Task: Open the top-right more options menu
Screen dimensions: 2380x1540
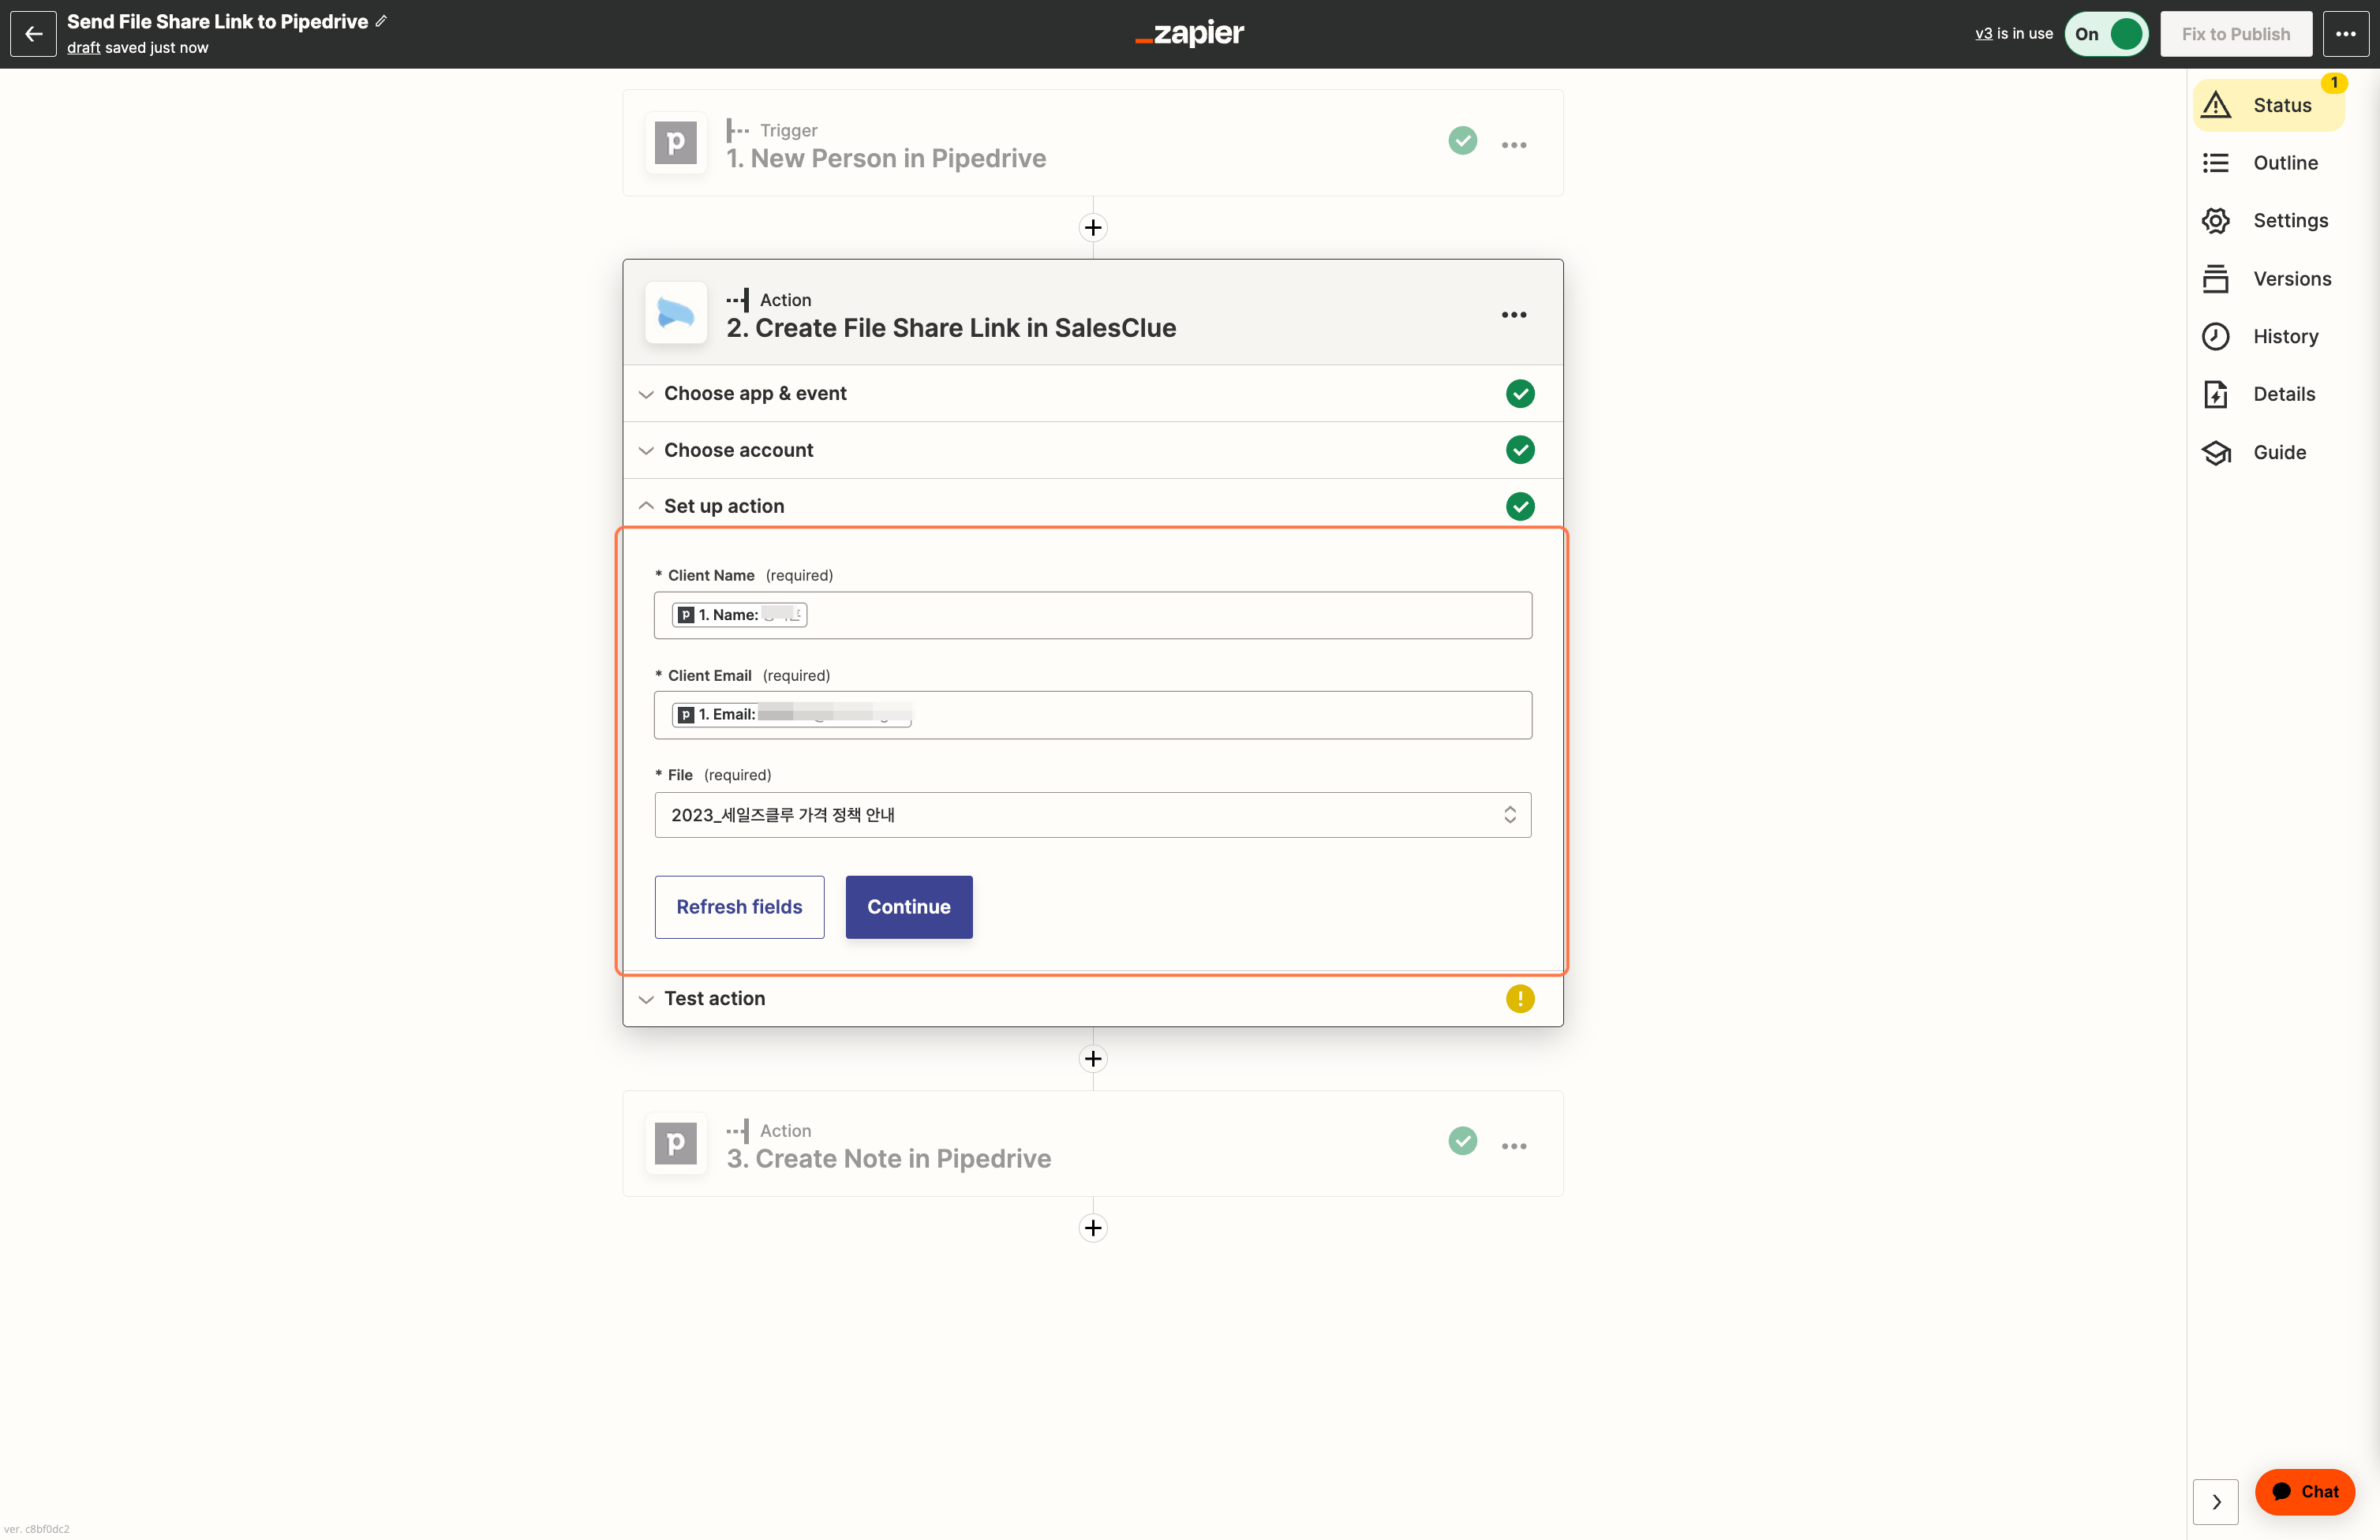Action: coord(2345,33)
